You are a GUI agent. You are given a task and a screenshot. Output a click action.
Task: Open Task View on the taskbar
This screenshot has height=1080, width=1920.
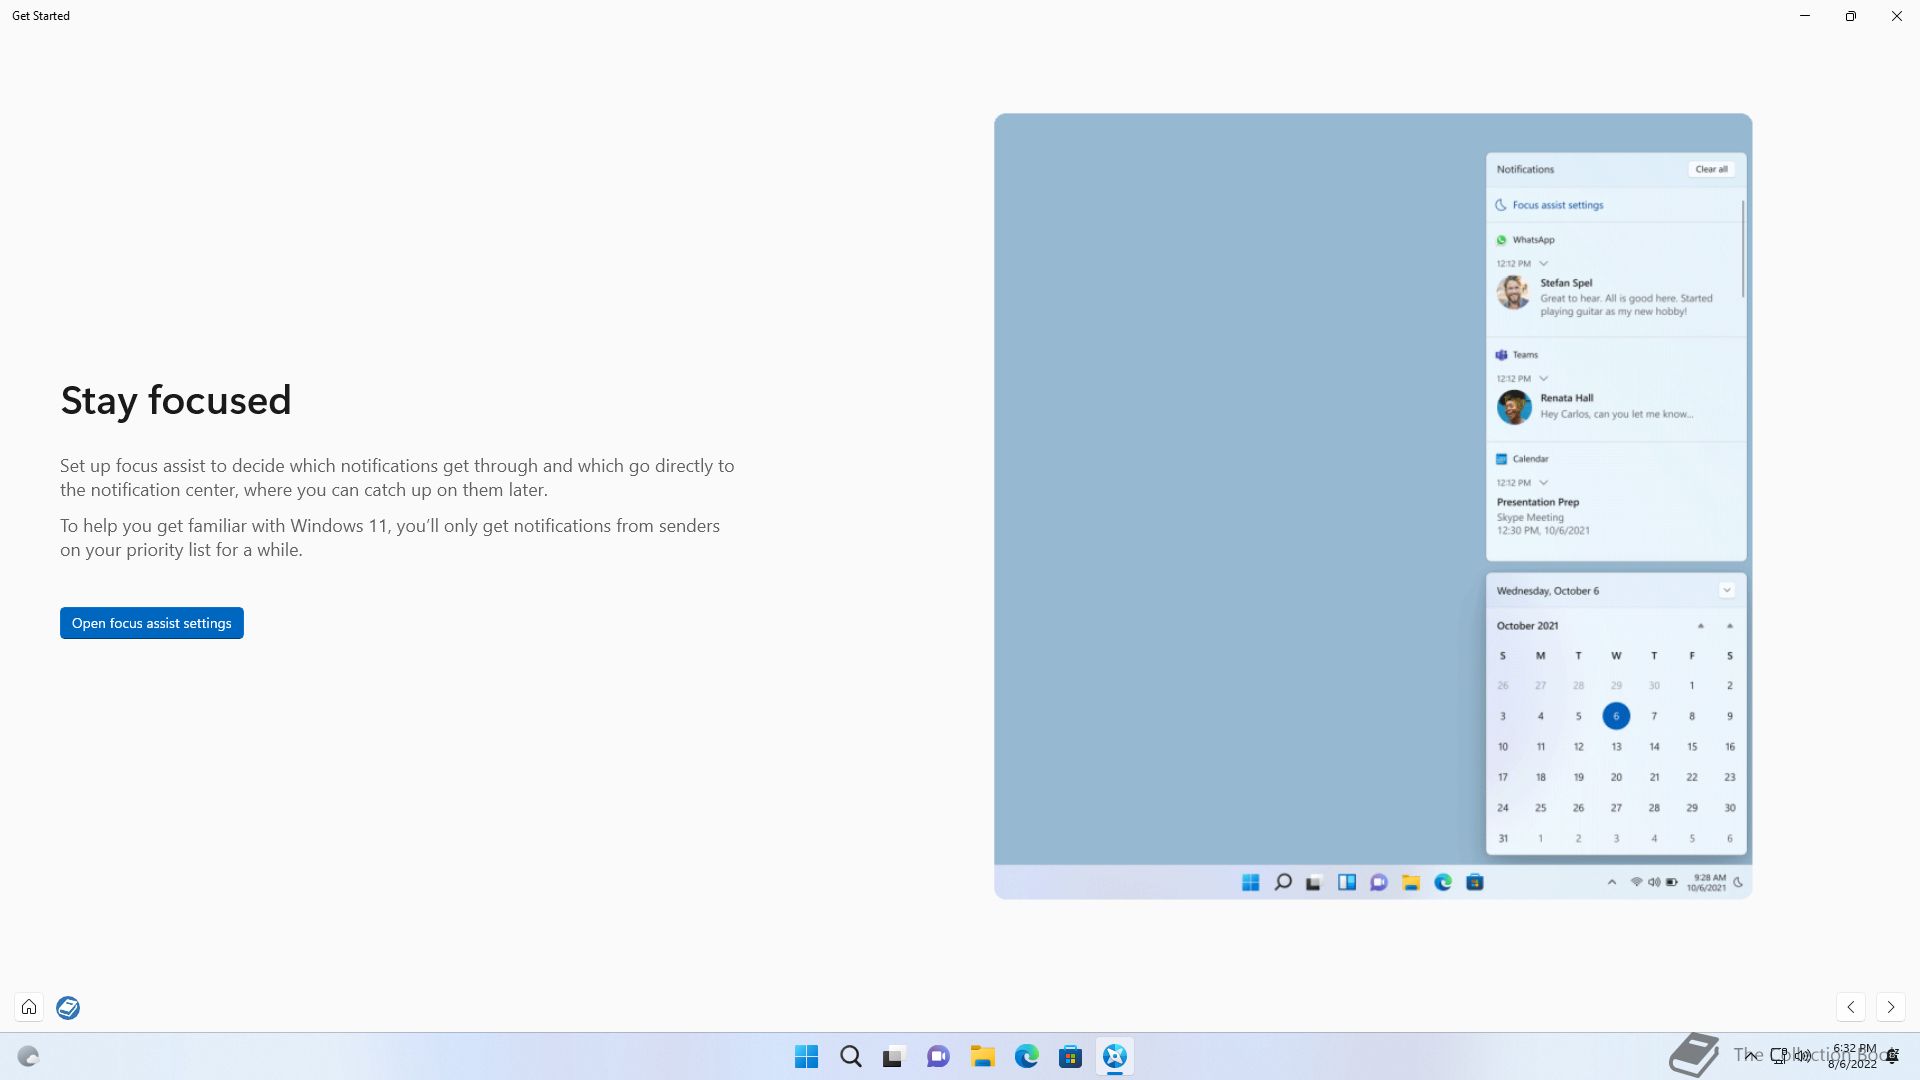894,1056
